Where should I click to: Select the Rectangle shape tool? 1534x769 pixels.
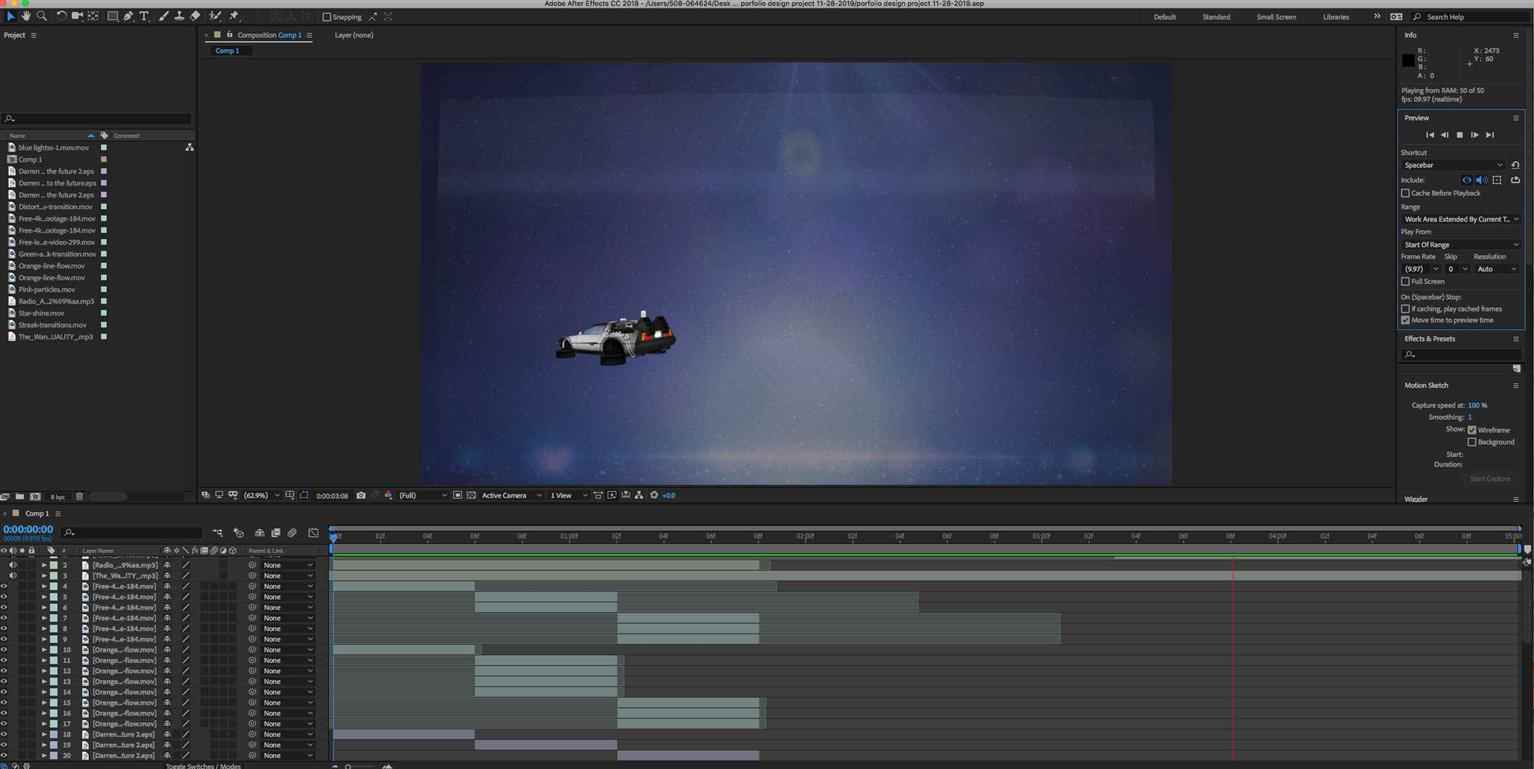[x=113, y=16]
